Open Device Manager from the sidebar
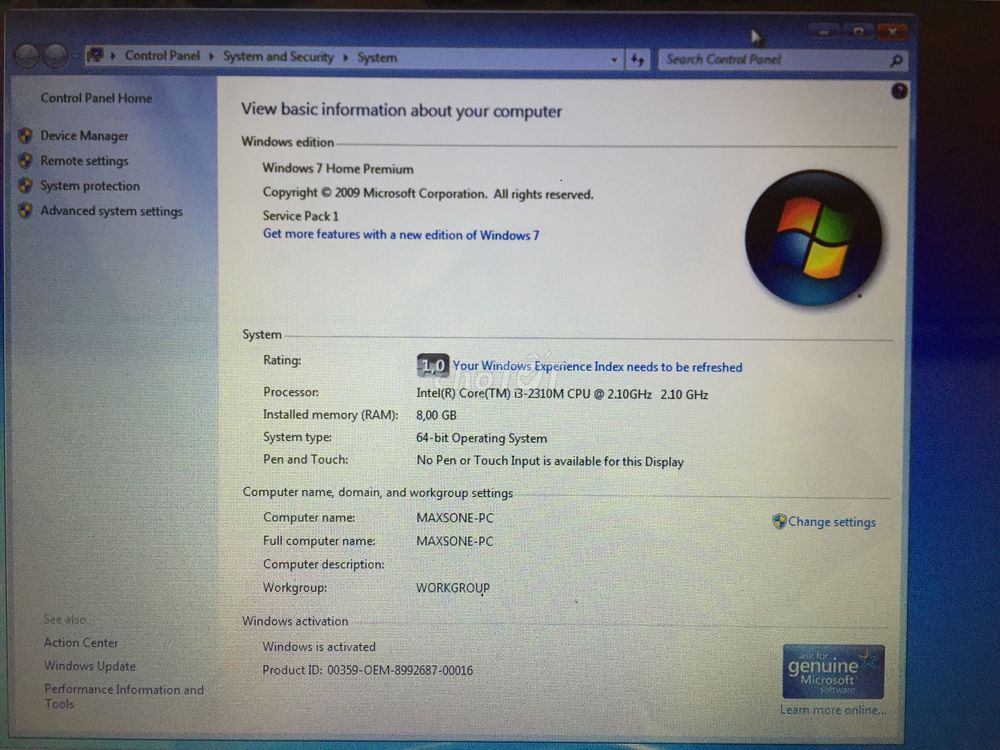This screenshot has height=750, width=1000. pos(84,136)
